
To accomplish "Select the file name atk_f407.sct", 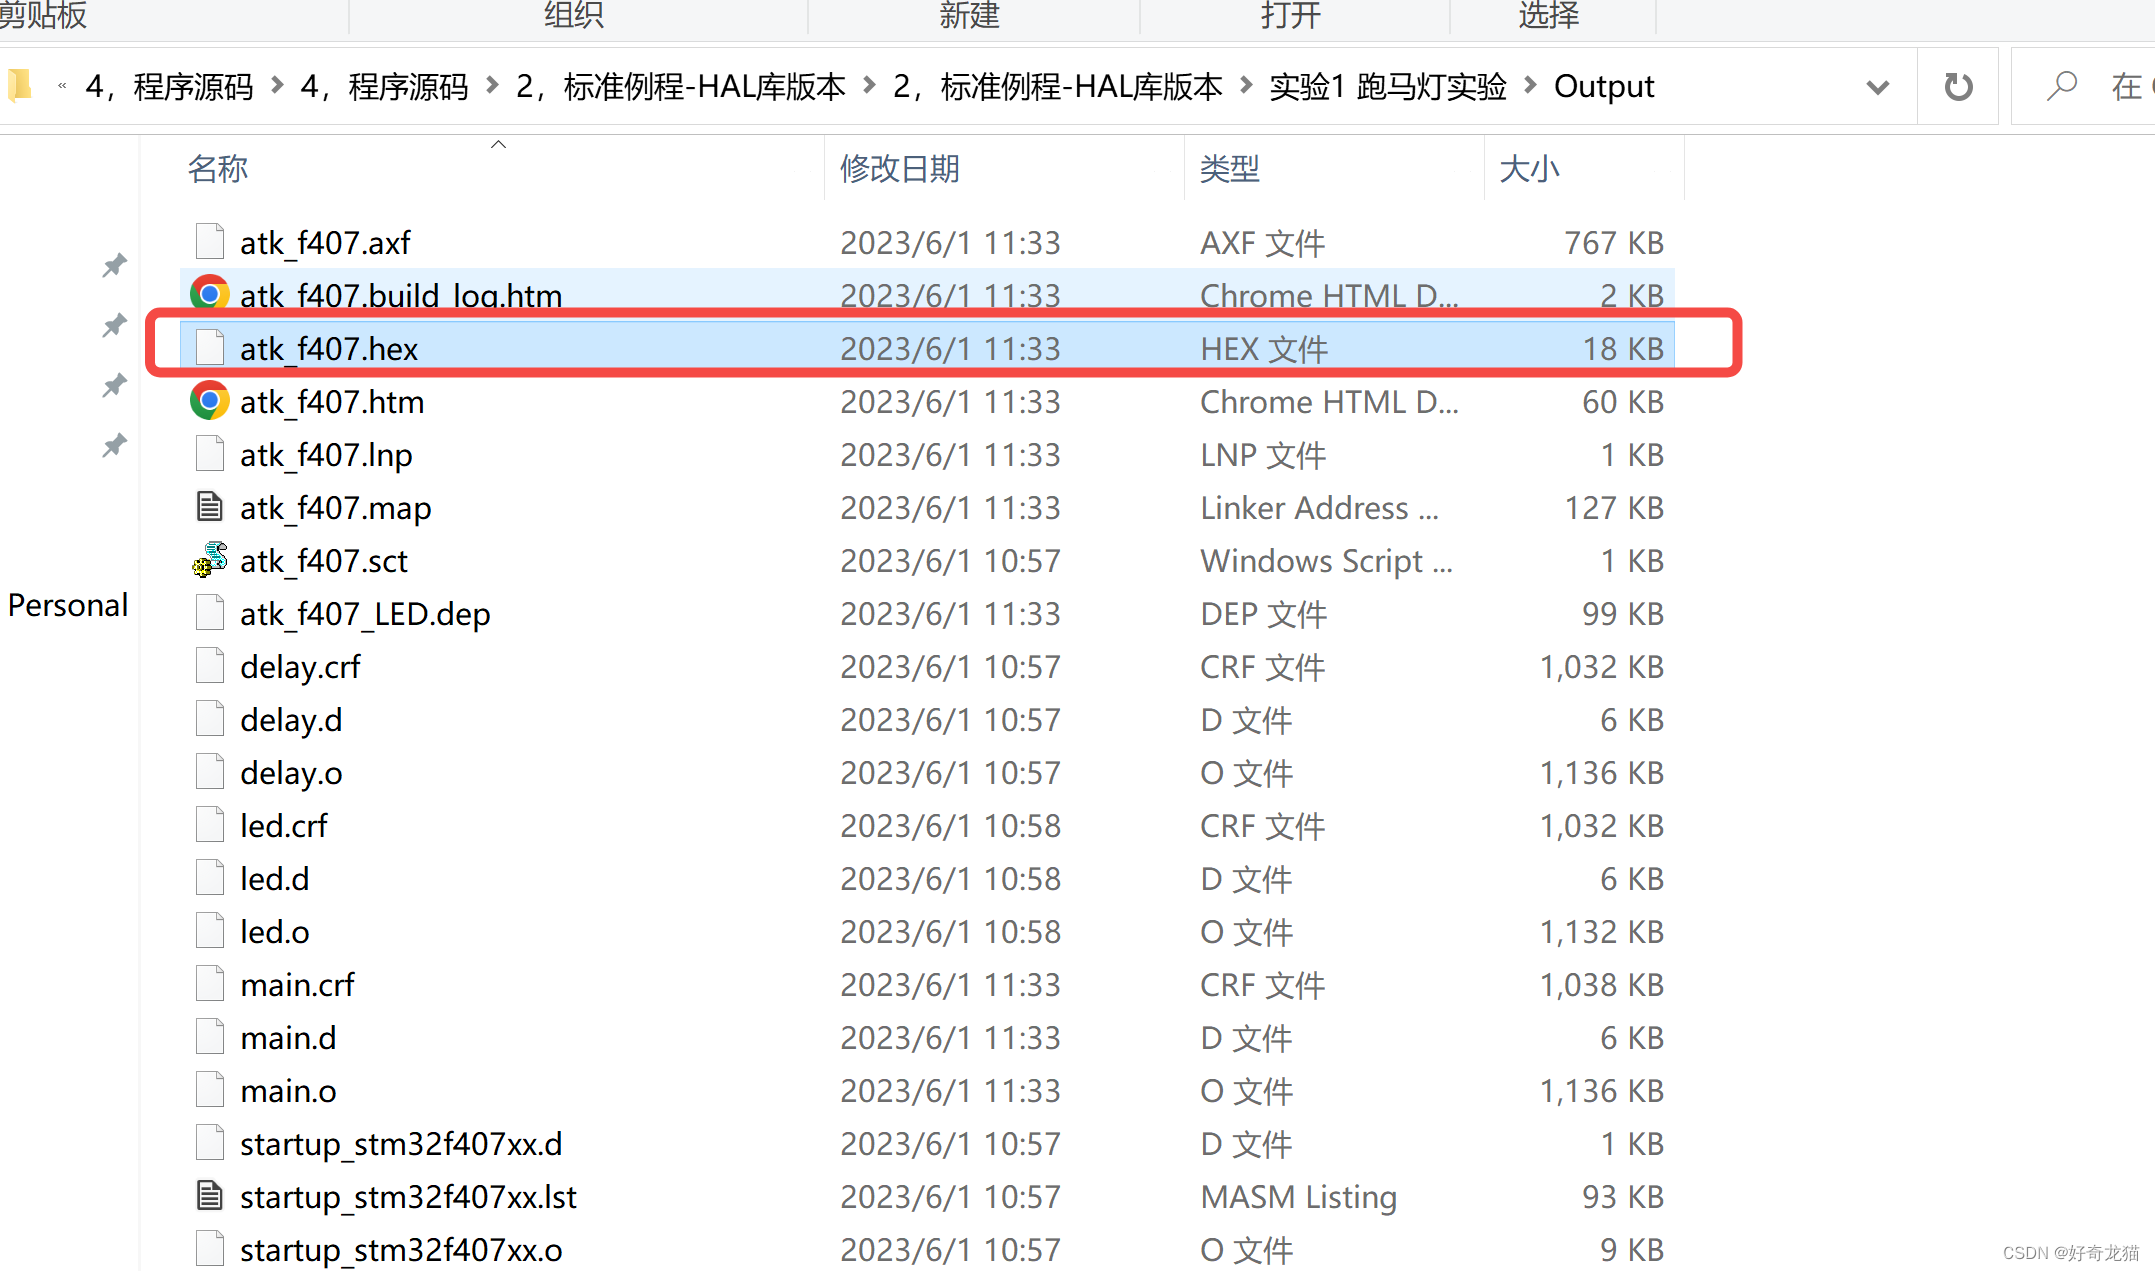I will pyautogui.click(x=324, y=561).
